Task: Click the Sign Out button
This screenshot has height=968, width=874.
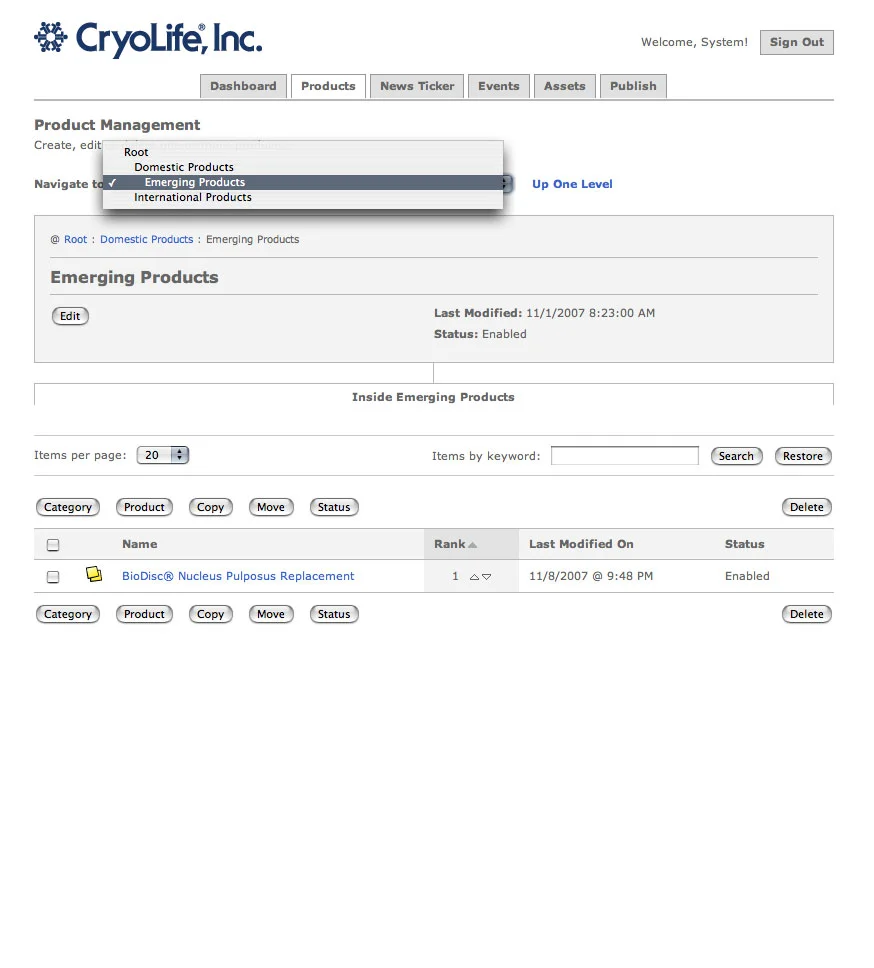Action: pos(797,42)
